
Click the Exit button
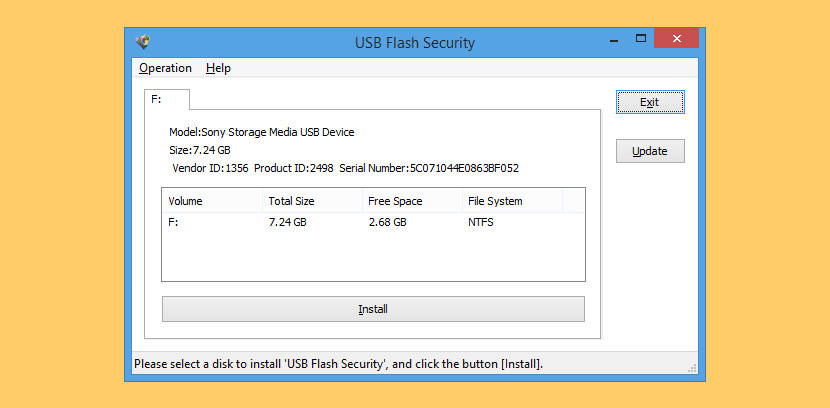click(650, 102)
